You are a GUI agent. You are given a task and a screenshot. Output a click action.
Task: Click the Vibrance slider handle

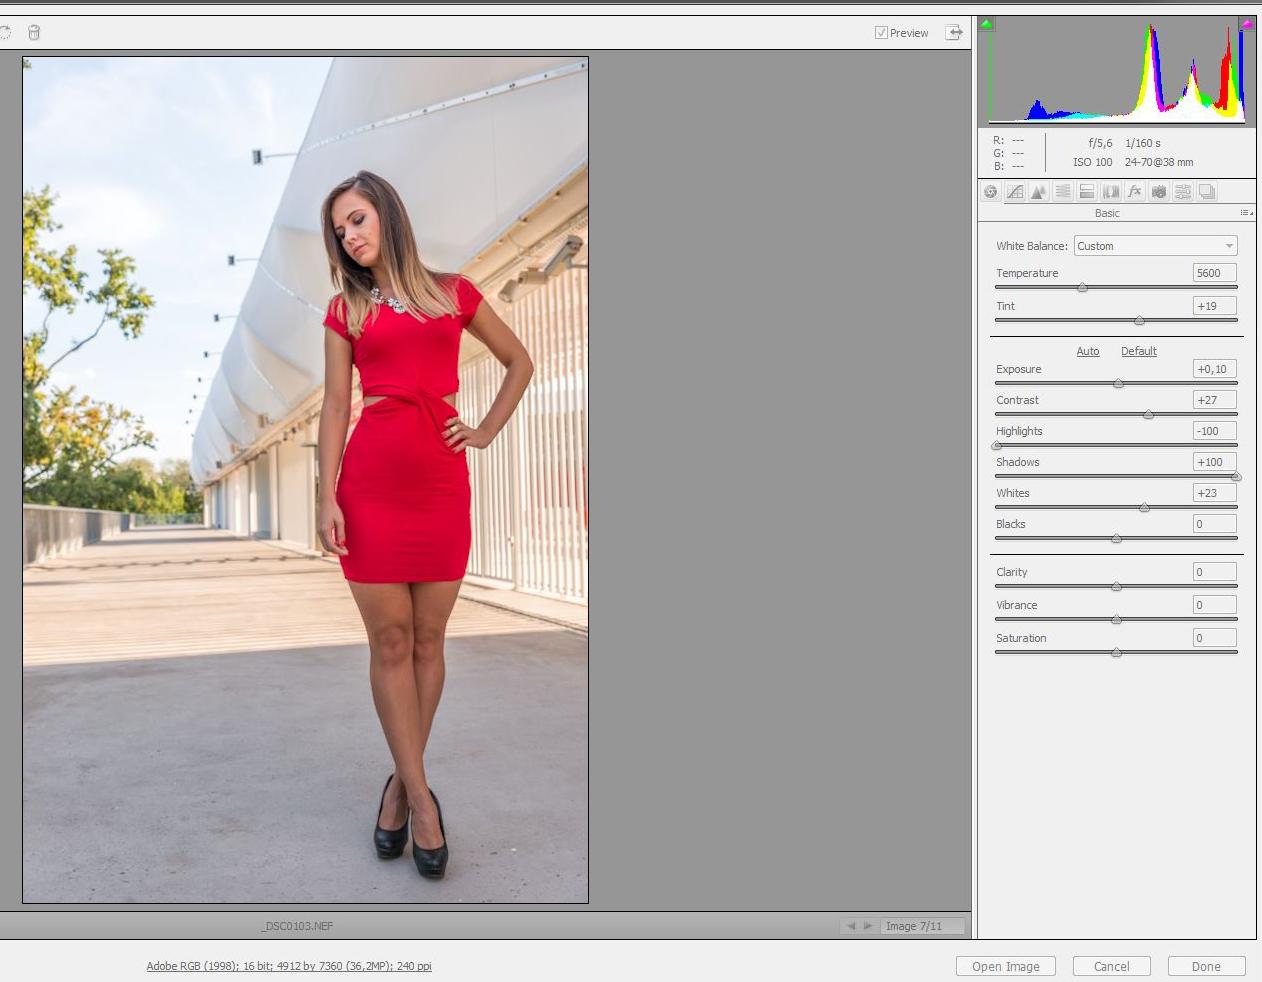(1116, 620)
